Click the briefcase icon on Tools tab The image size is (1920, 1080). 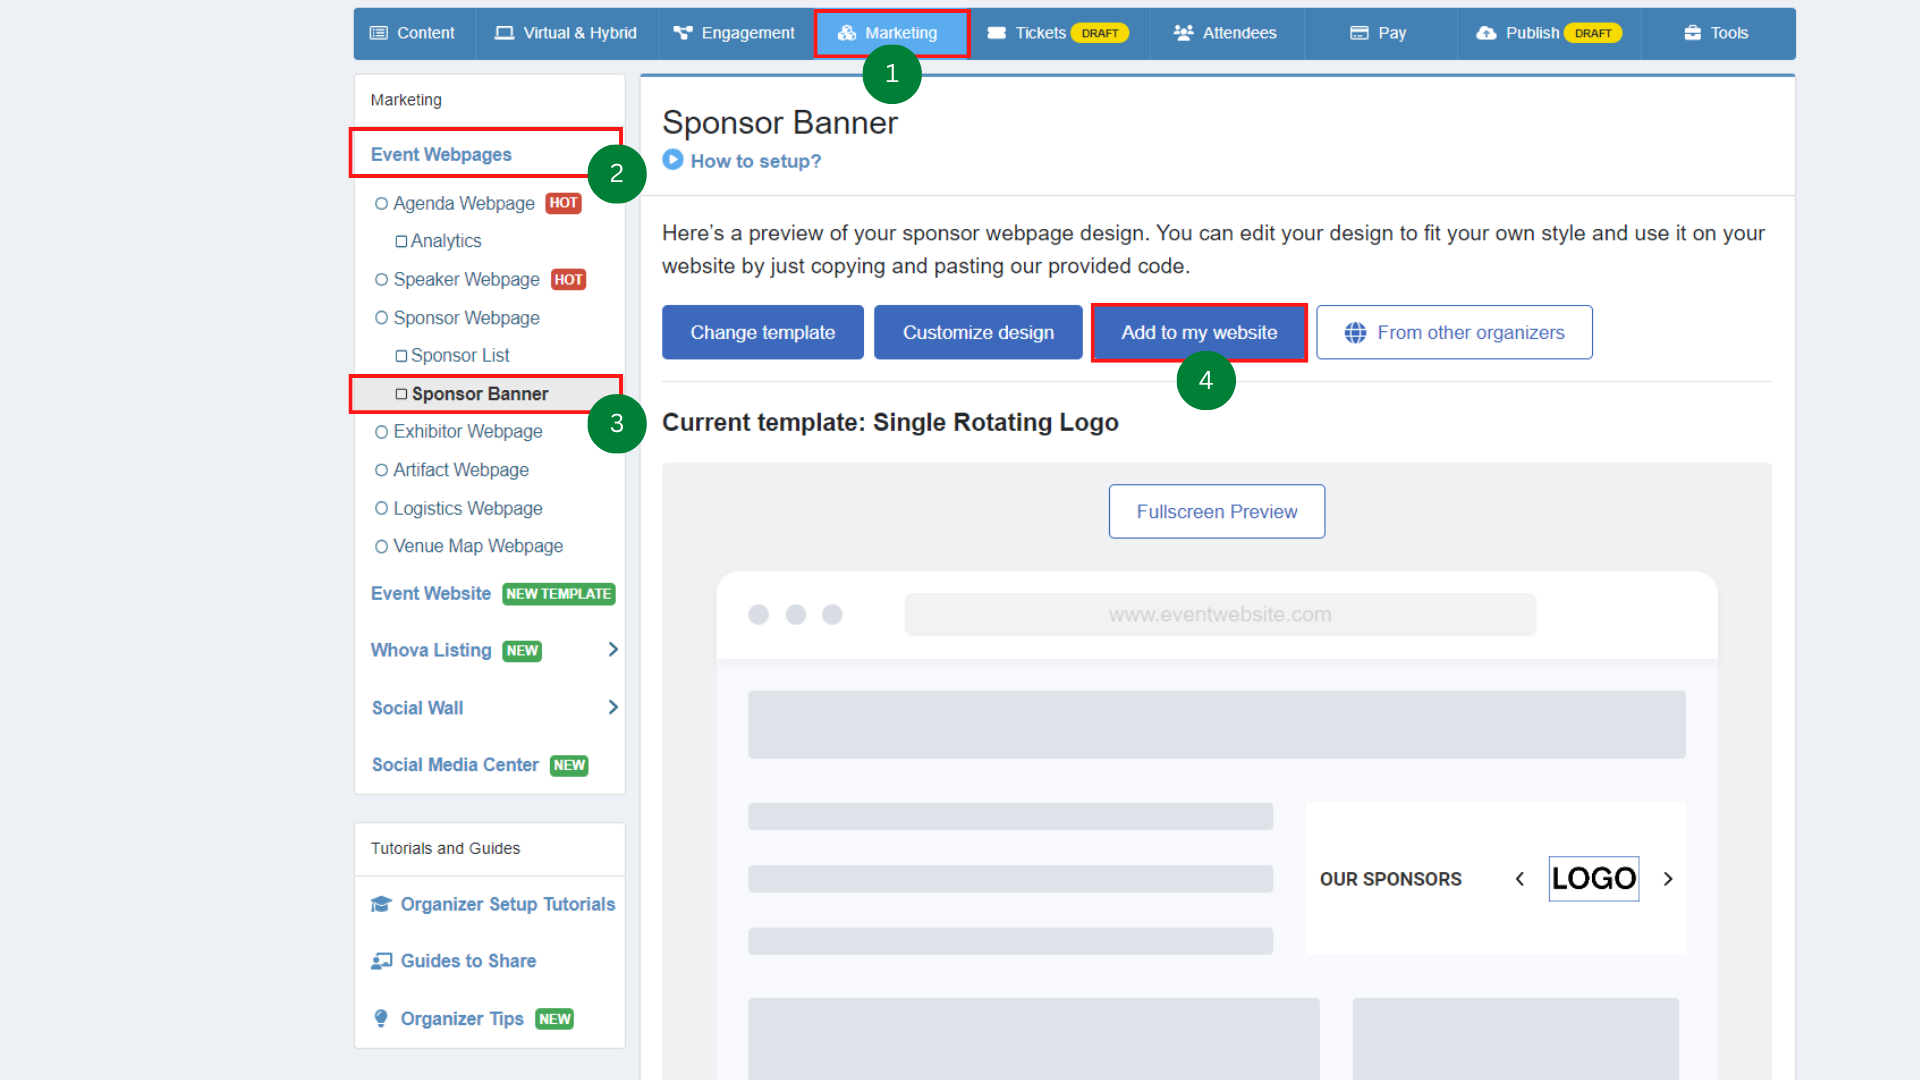point(1692,33)
